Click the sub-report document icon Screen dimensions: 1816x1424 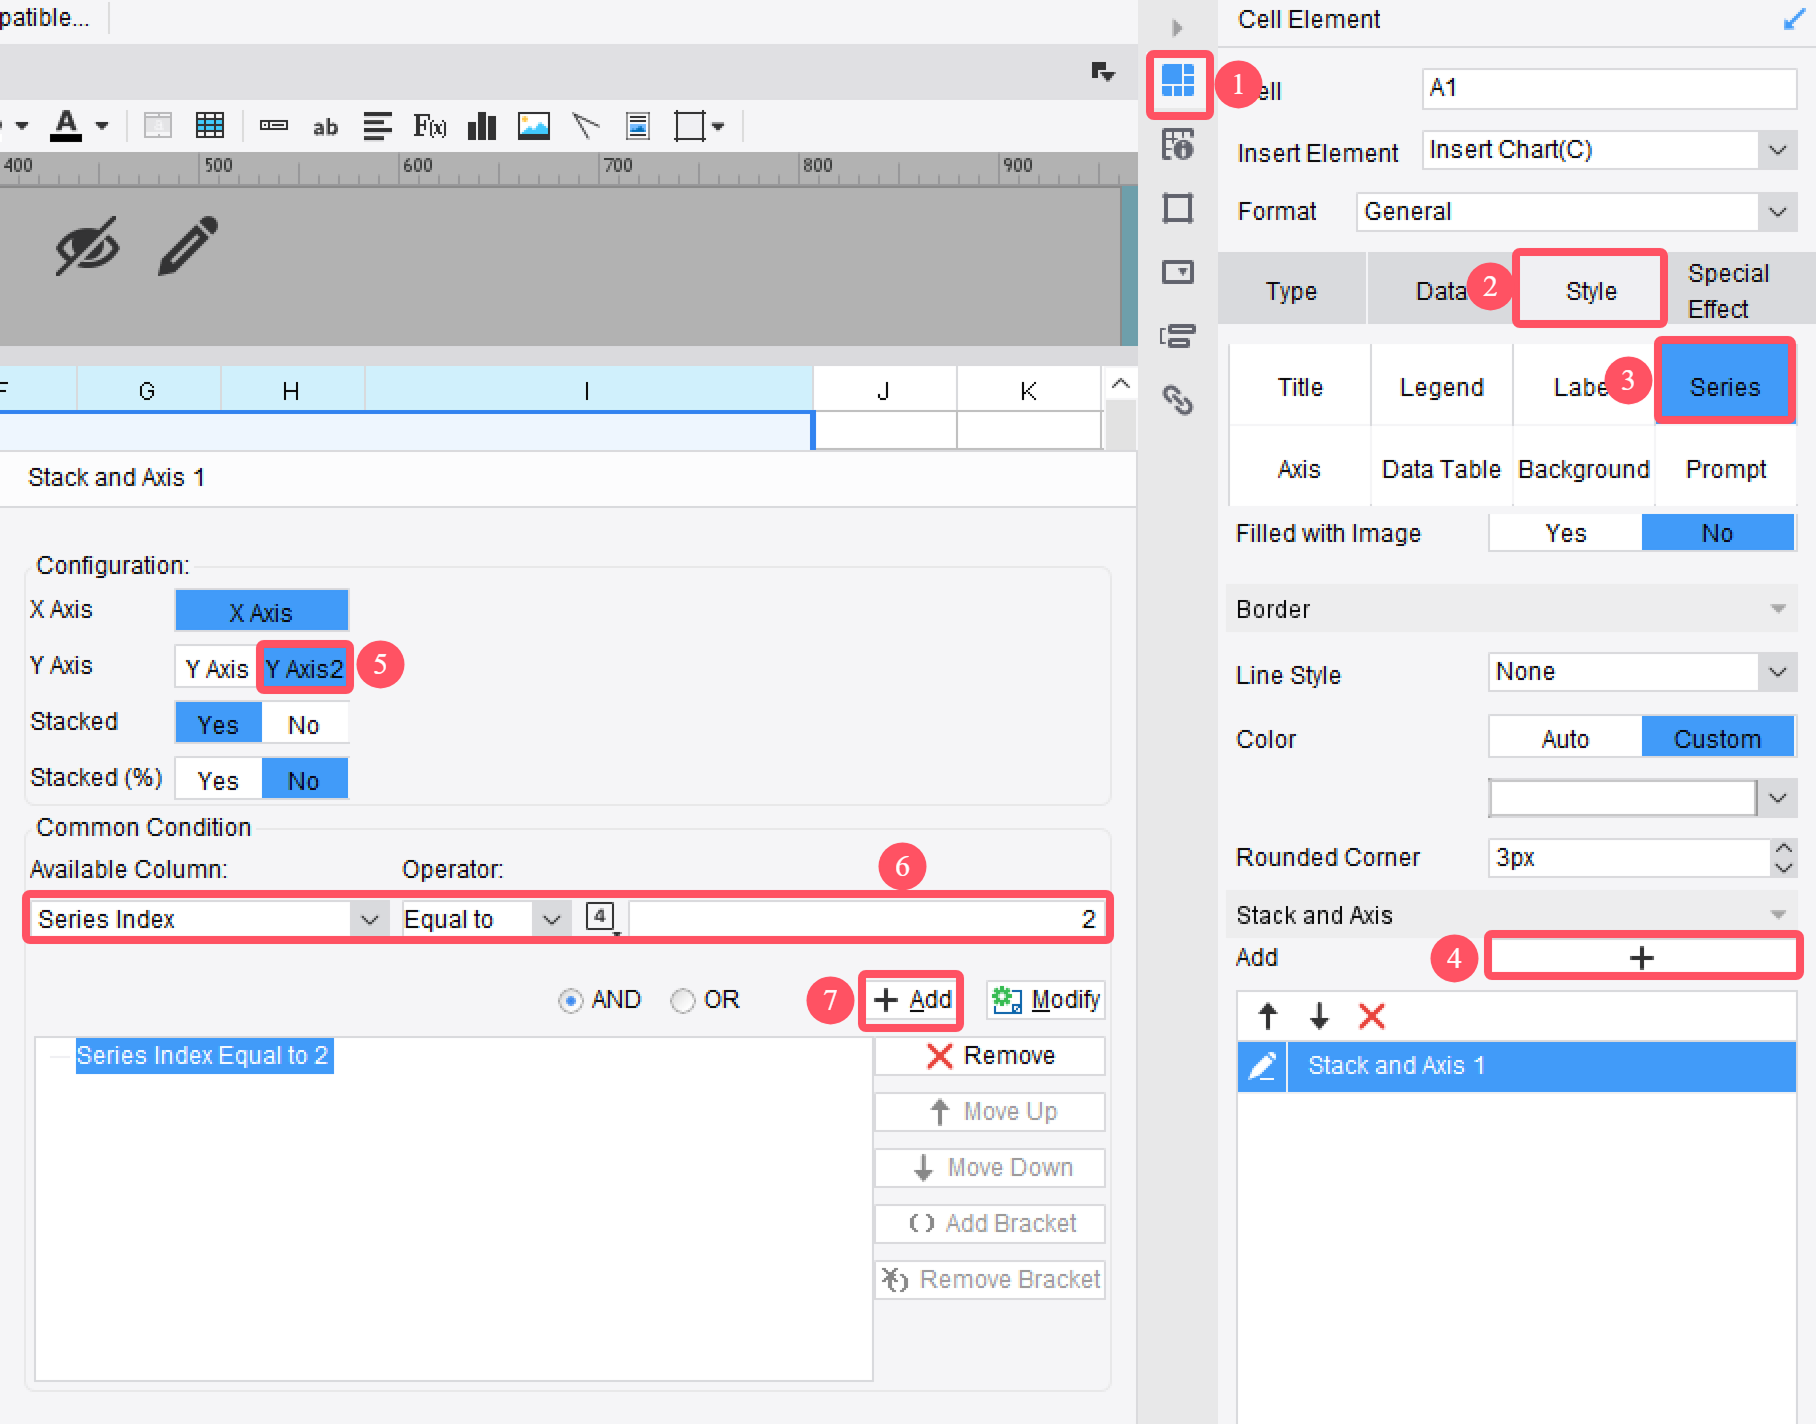click(637, 126)
